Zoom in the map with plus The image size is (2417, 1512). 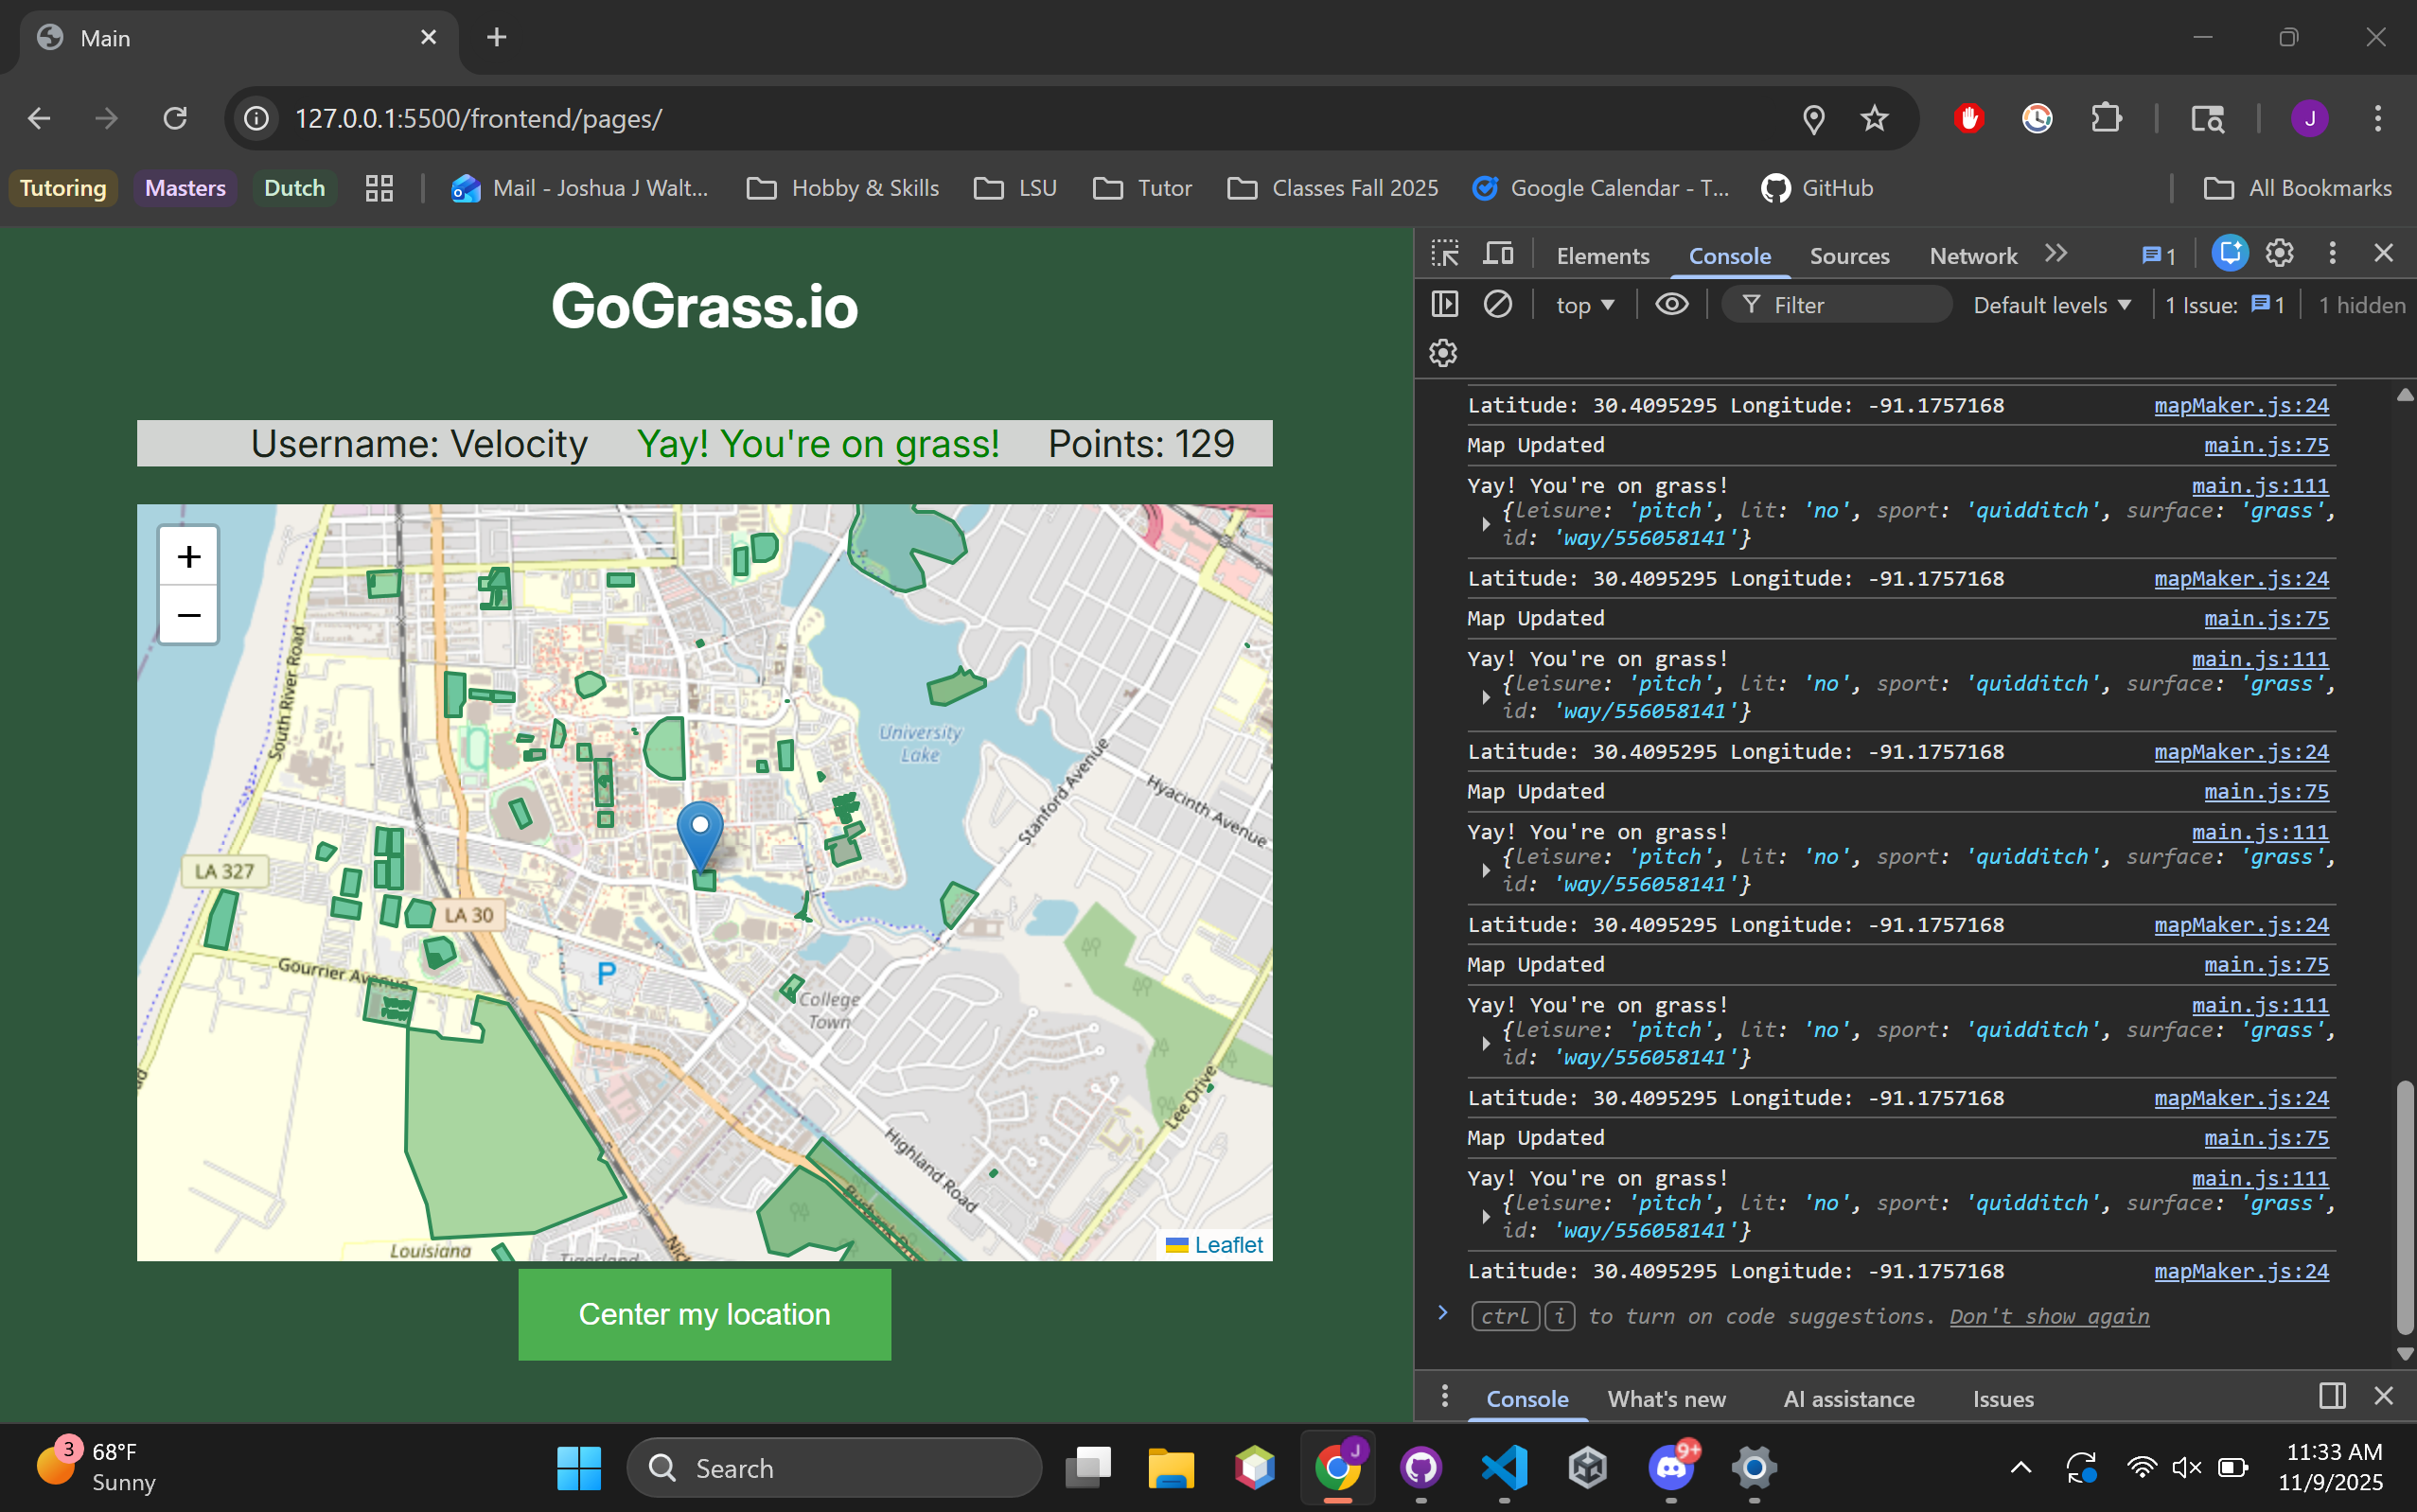189,556
